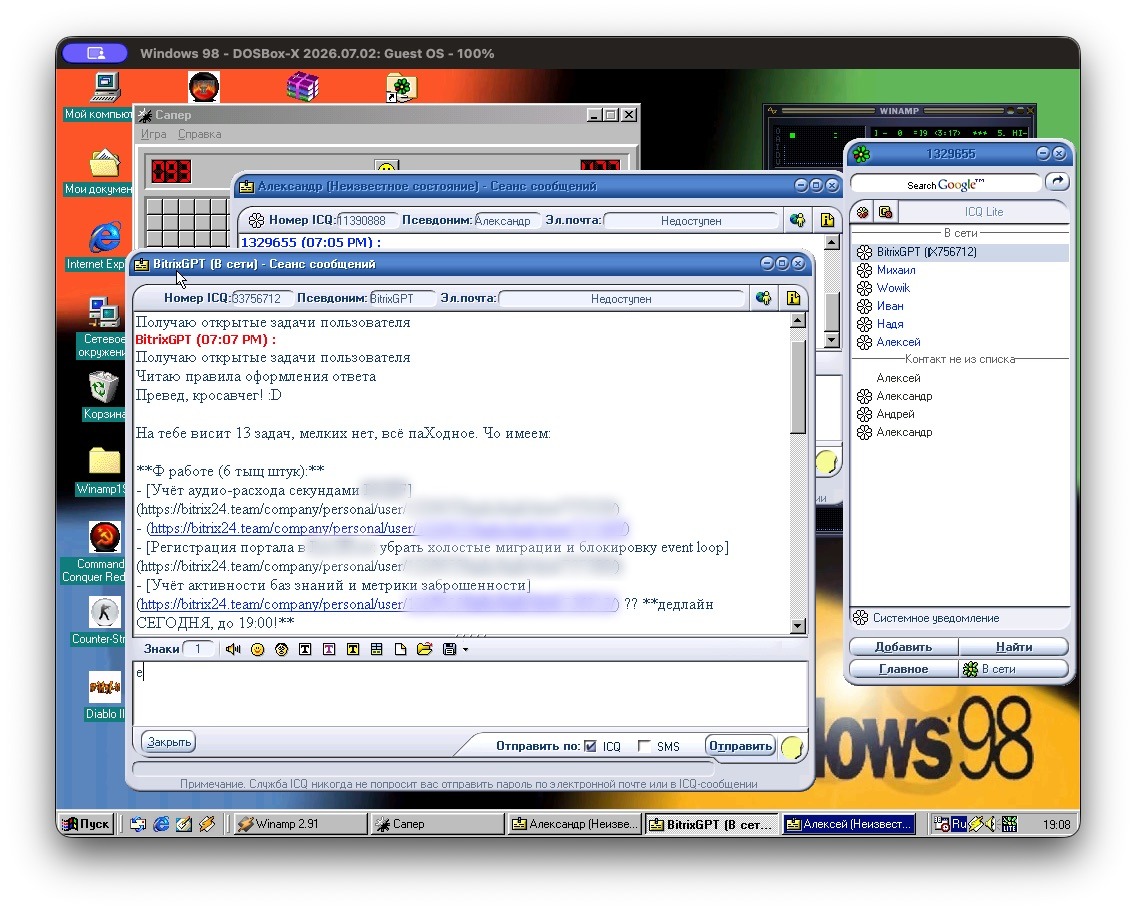This screenshot has width=1136, height=912.
Task: Collapse 'Контакт не из списка' group
Action: point(959,359)
